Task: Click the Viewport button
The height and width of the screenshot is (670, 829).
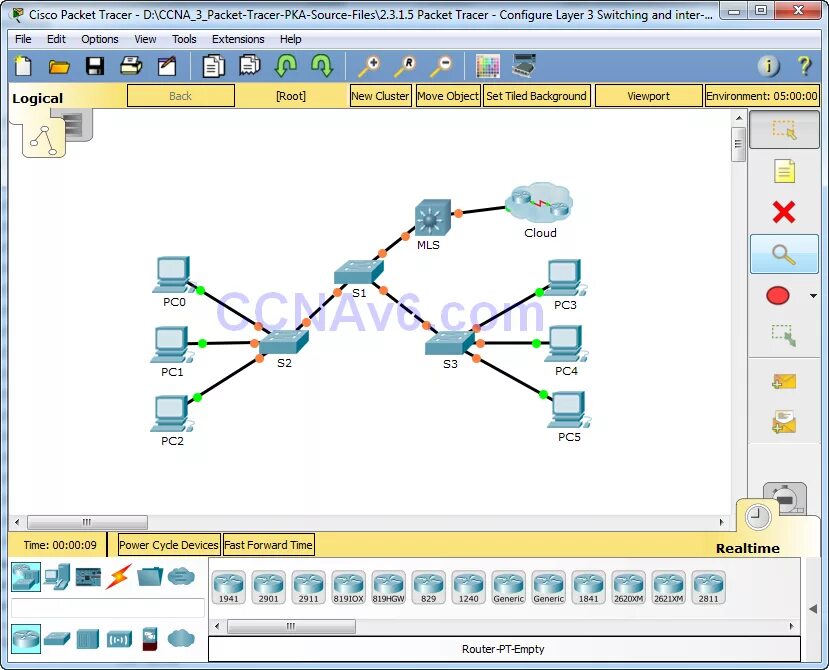Action: 648,96
